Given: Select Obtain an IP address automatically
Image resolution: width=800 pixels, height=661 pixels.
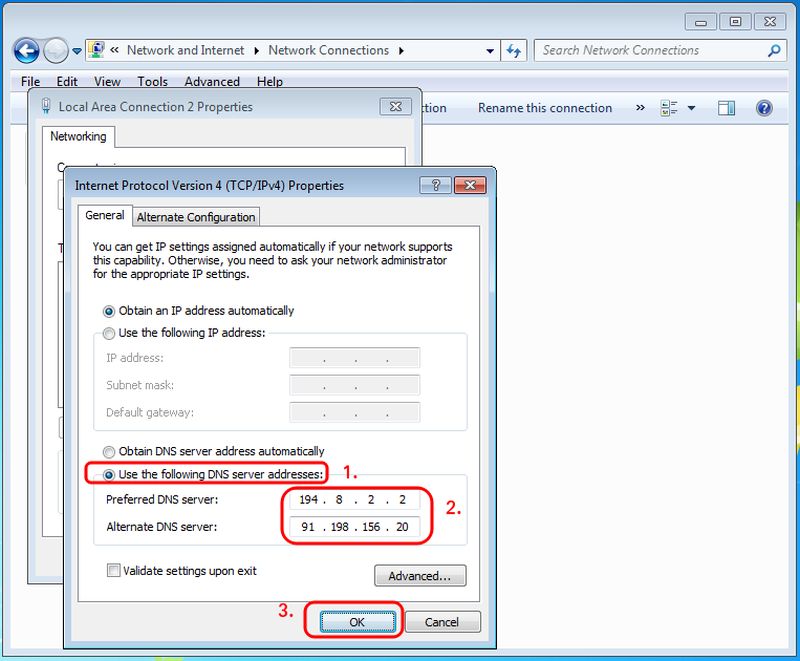Looking at the screenshot, I should pyautogui.click(x=110, y=311).
